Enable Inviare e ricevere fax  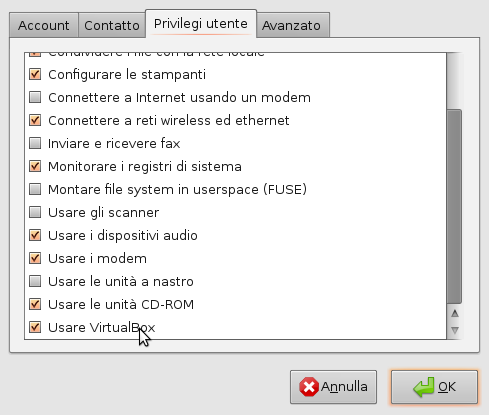click(x=35, y=143)
